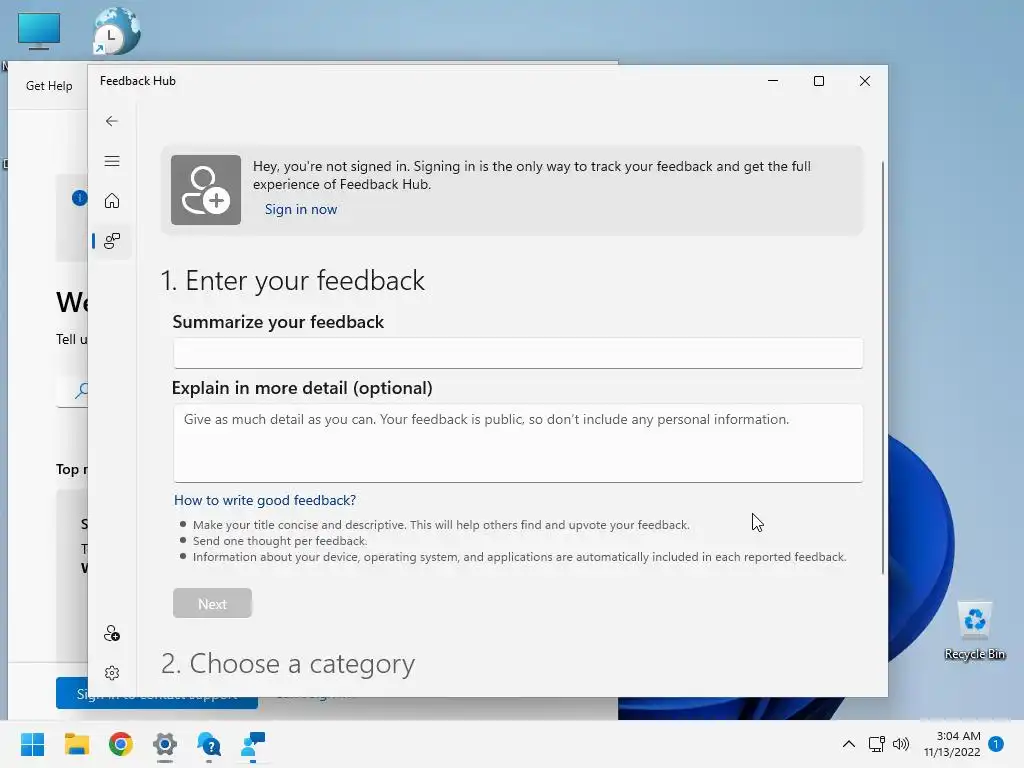Open the Windows Start menu

point(33,744)
